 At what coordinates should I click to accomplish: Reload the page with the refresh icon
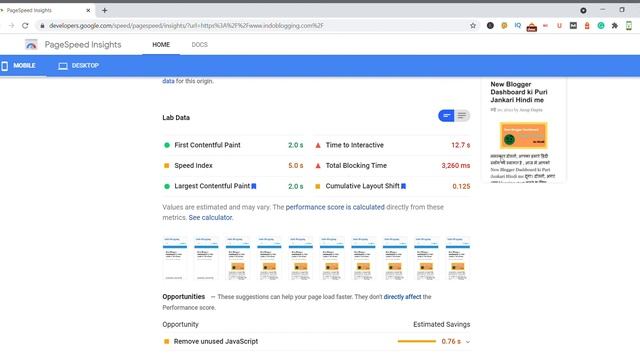(25, 26)
